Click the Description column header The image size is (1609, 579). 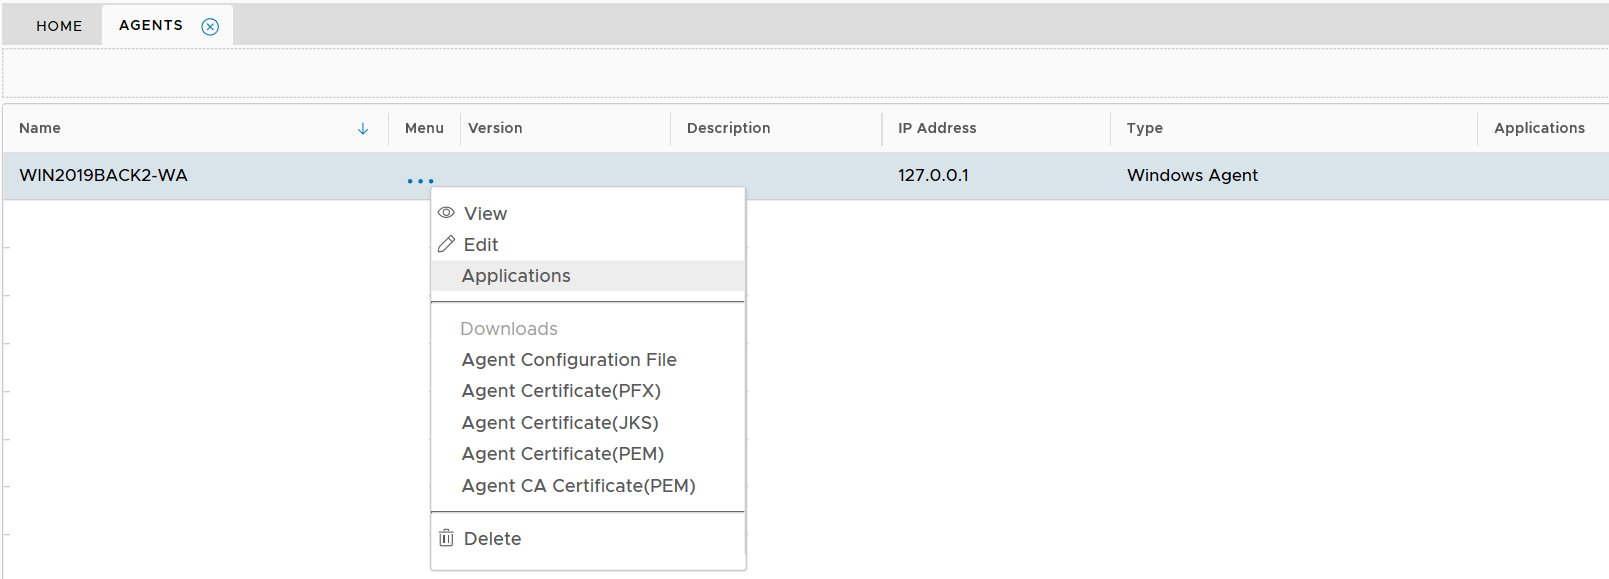pos(728,128)
